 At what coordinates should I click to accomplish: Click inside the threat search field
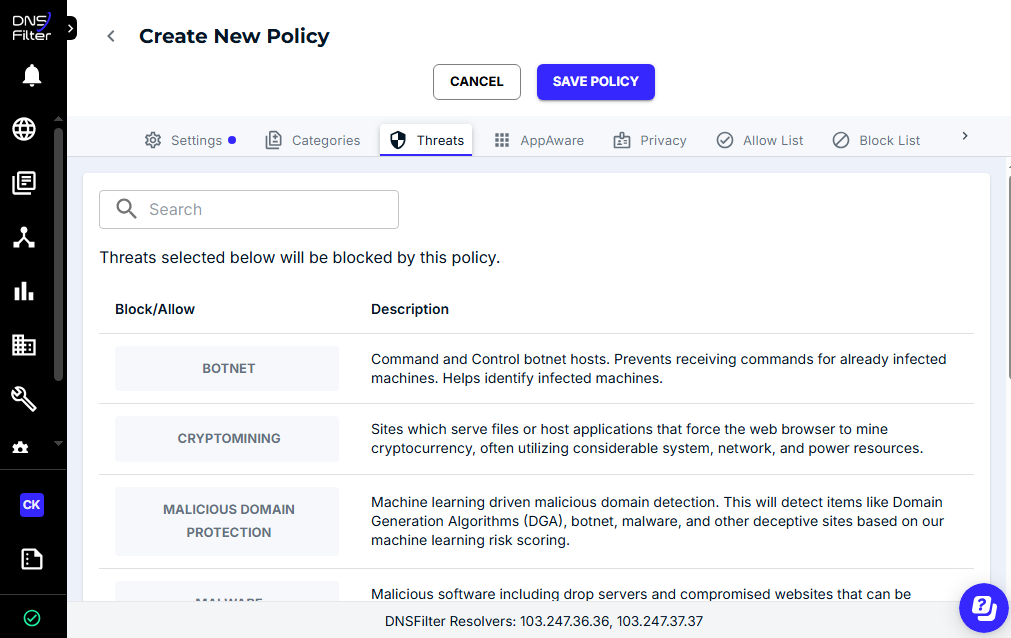[x=248, y=209]
